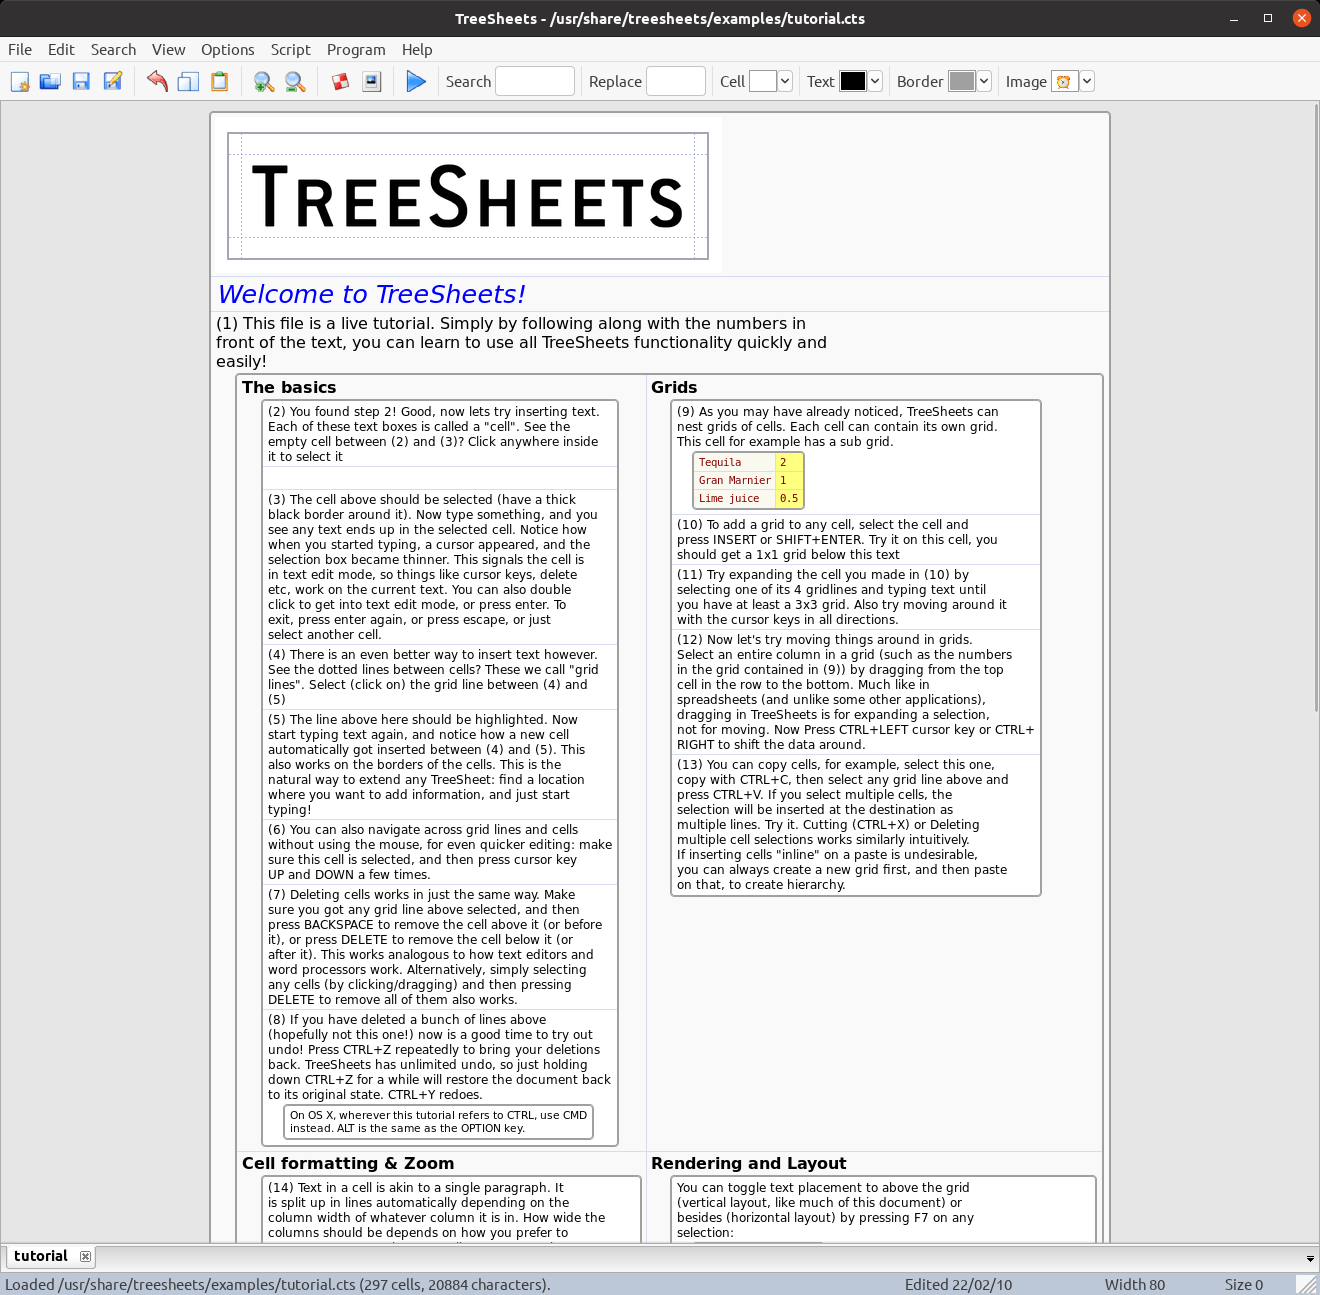Click the gray Border color swatch
The width and height of the screenshot is (1320, 1295).
pyautogui.click(x=962, y=82)
